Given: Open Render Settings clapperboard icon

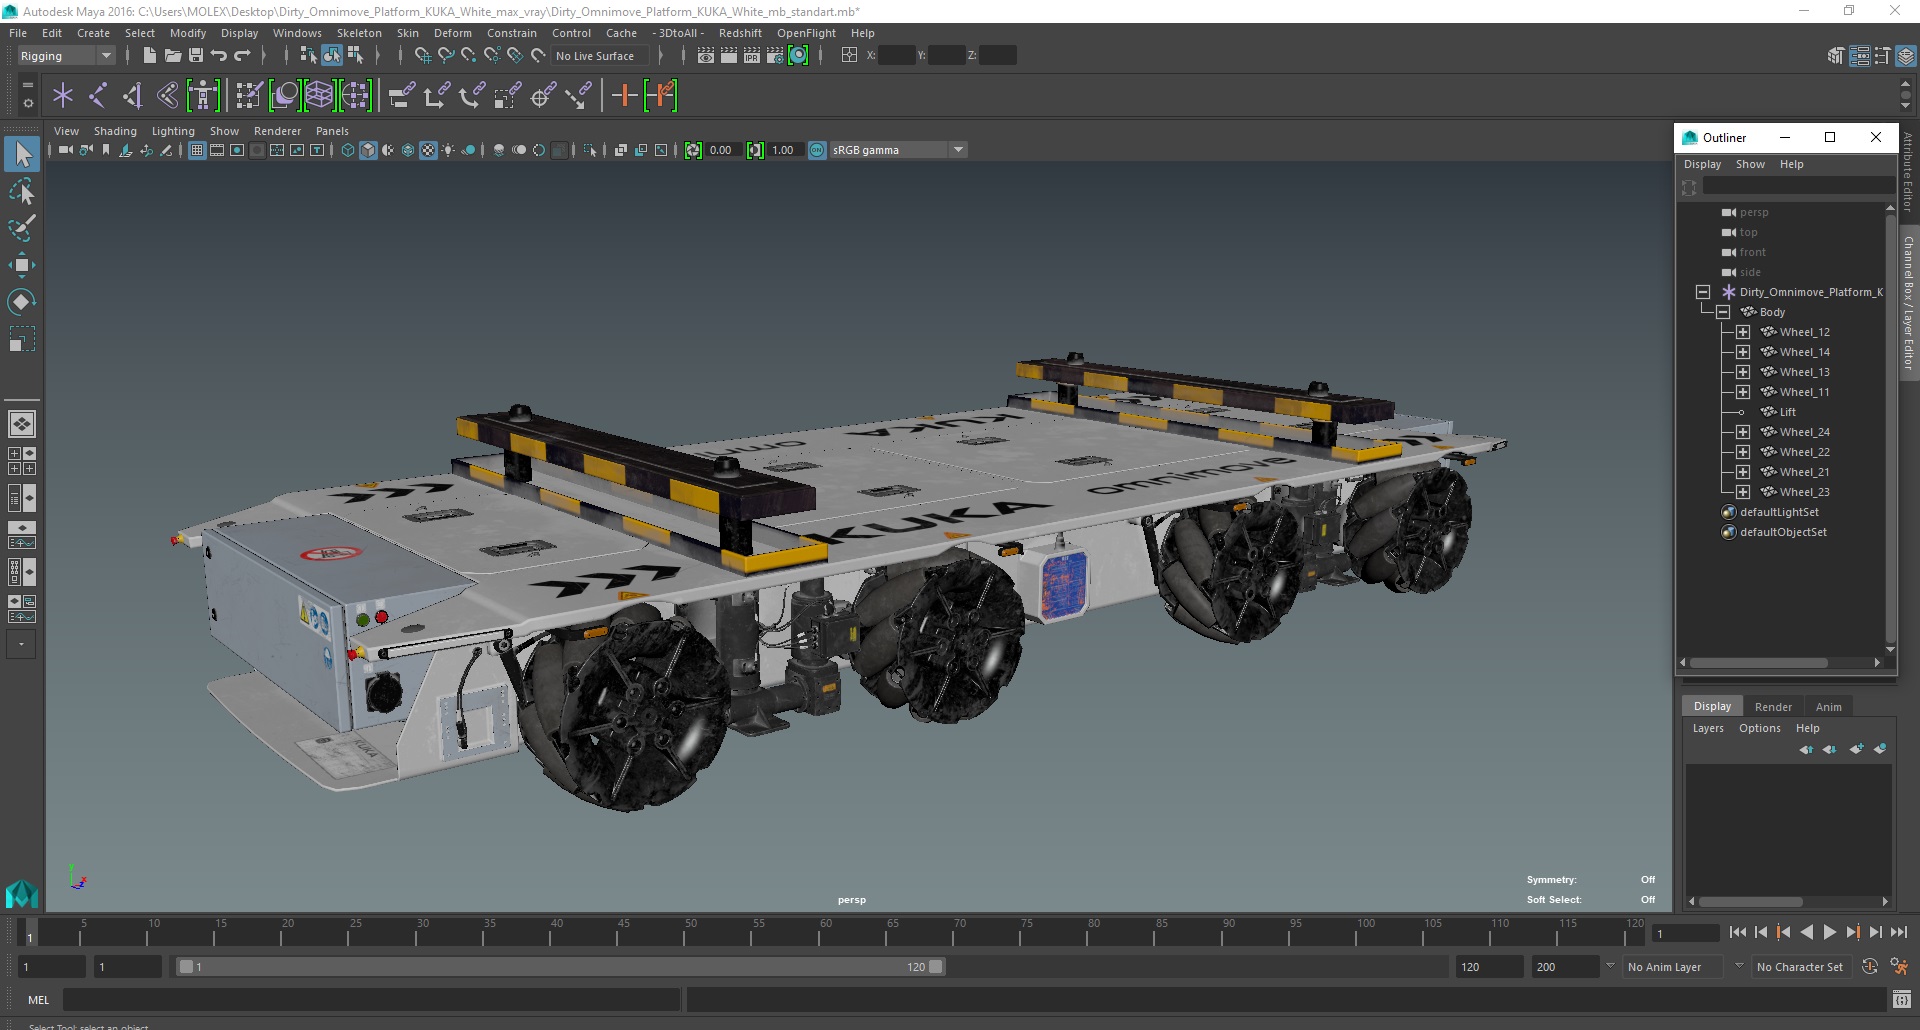Looking at the screenshot, I should tap(775, 56).
